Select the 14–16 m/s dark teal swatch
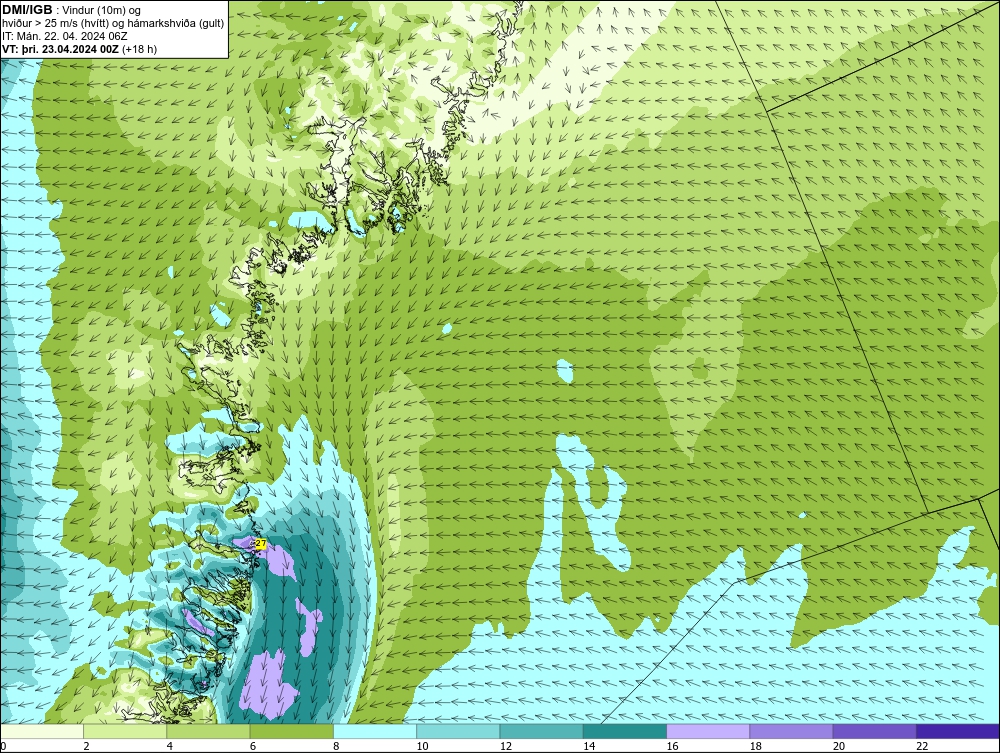The image size is (1000, 753). (x=624, y=731)
